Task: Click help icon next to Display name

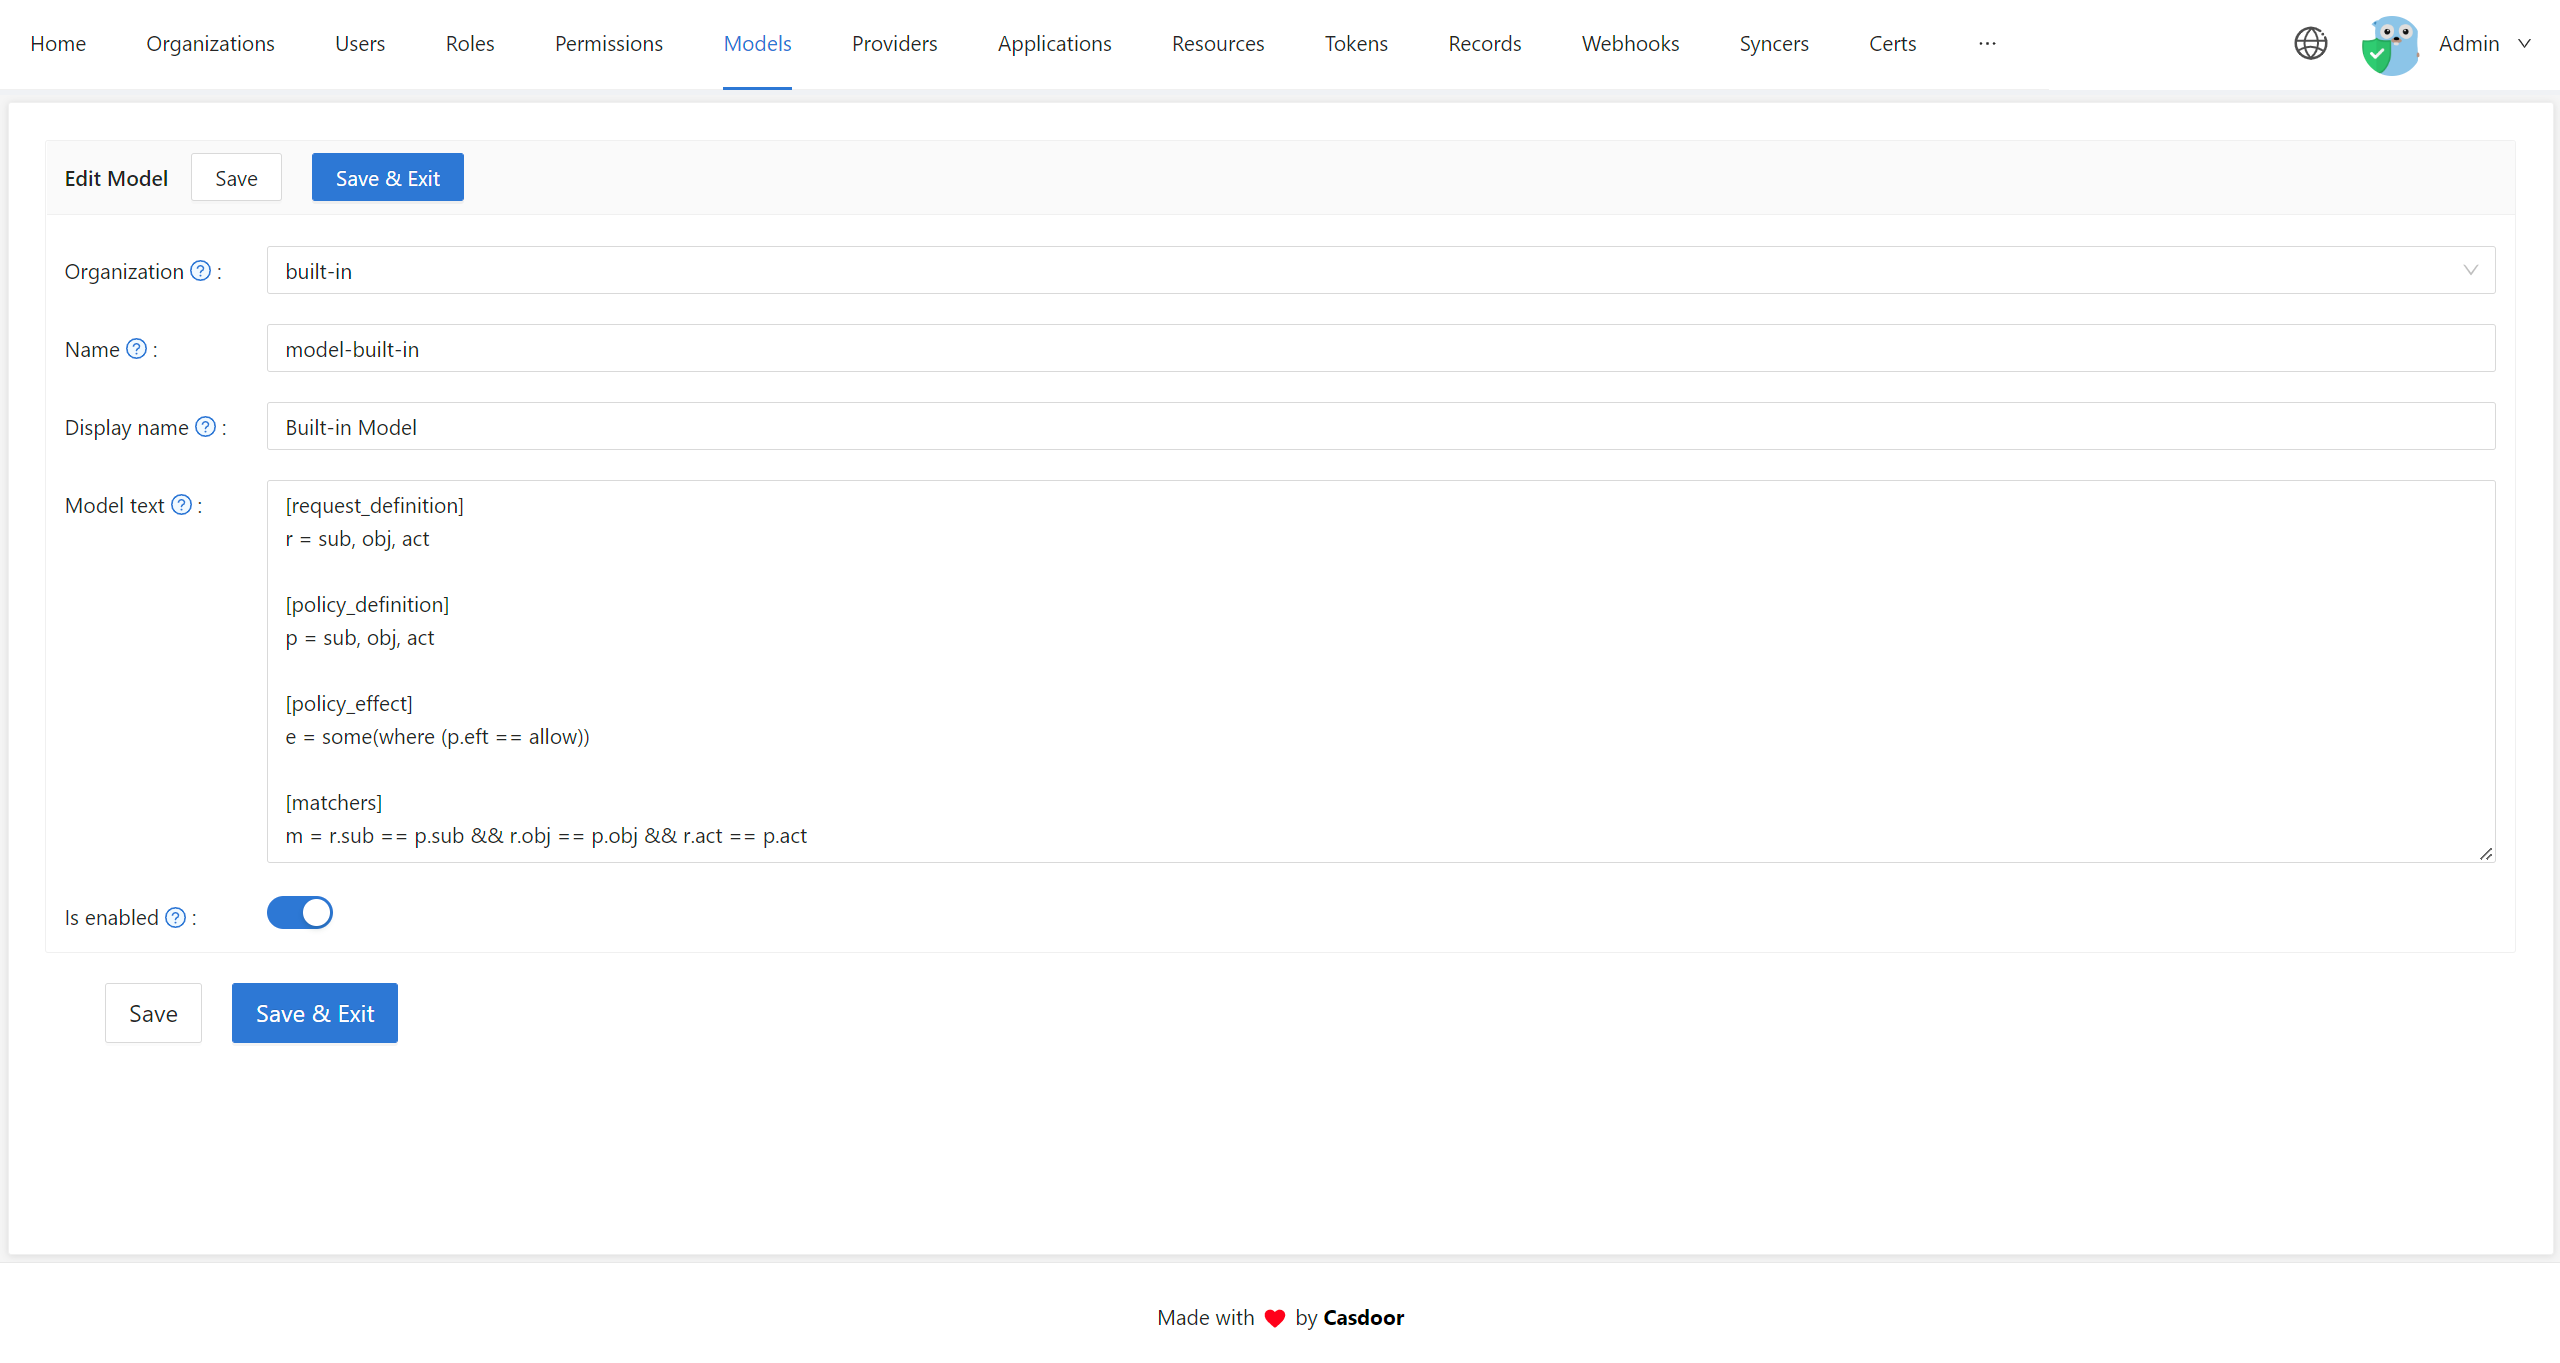Action: (x=205, y=427)
